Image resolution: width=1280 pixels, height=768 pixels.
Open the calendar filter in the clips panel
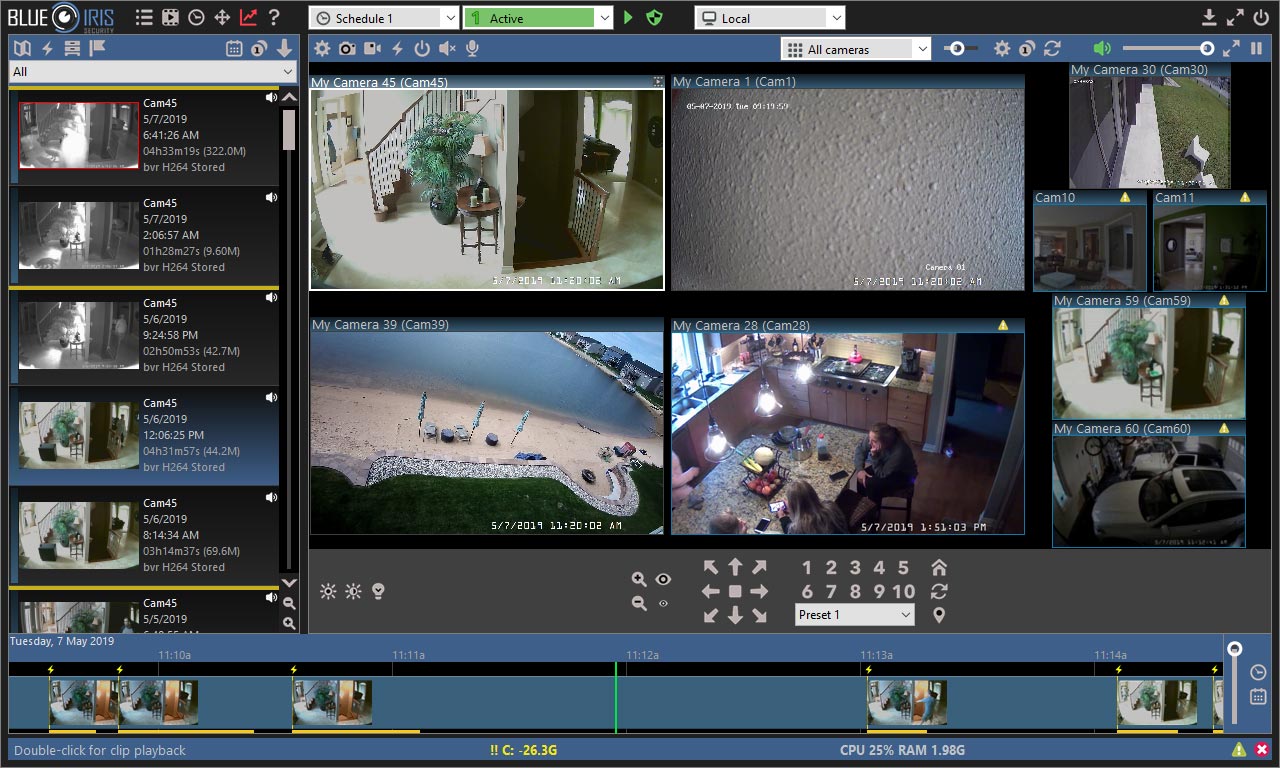(x=236, y=47)
